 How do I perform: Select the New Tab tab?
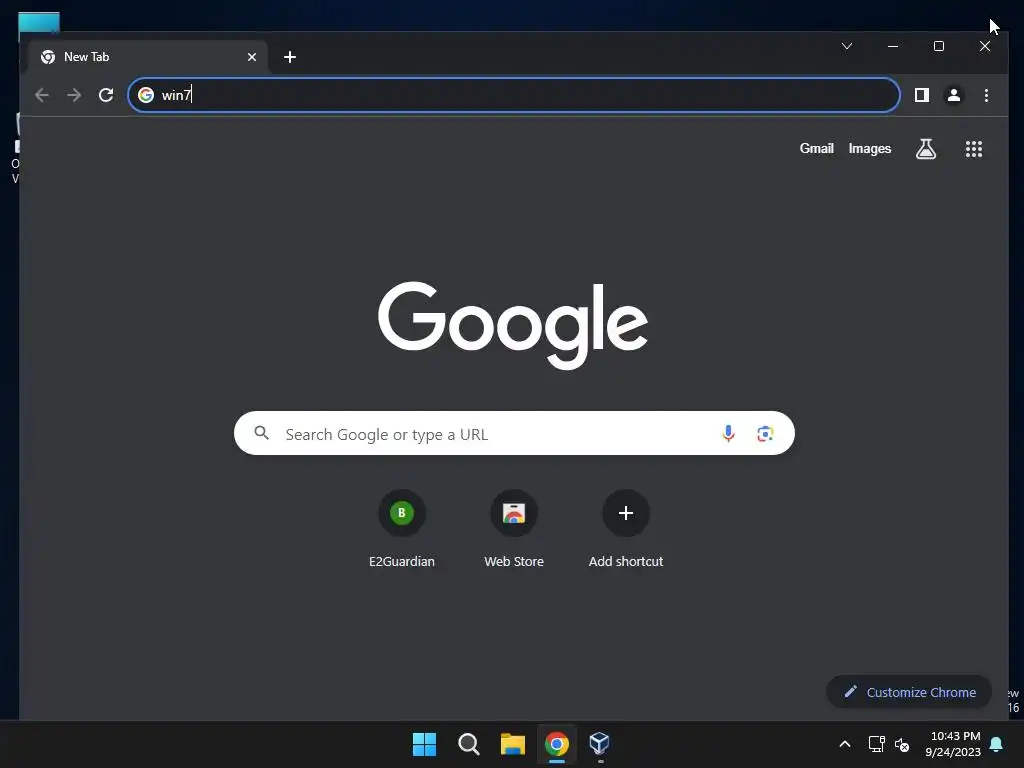coord(148,57)
